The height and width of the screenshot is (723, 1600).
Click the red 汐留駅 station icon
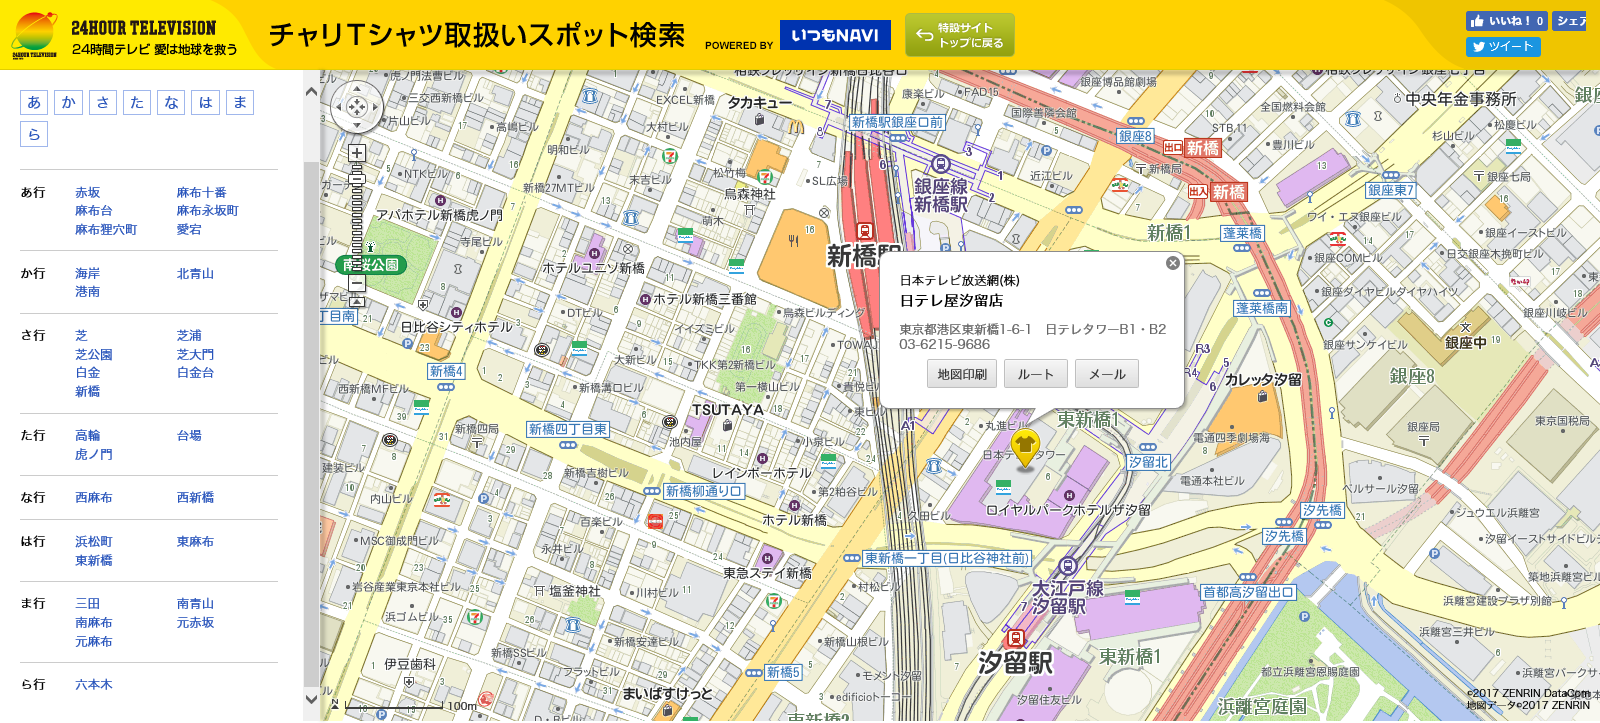point(1015,638)
